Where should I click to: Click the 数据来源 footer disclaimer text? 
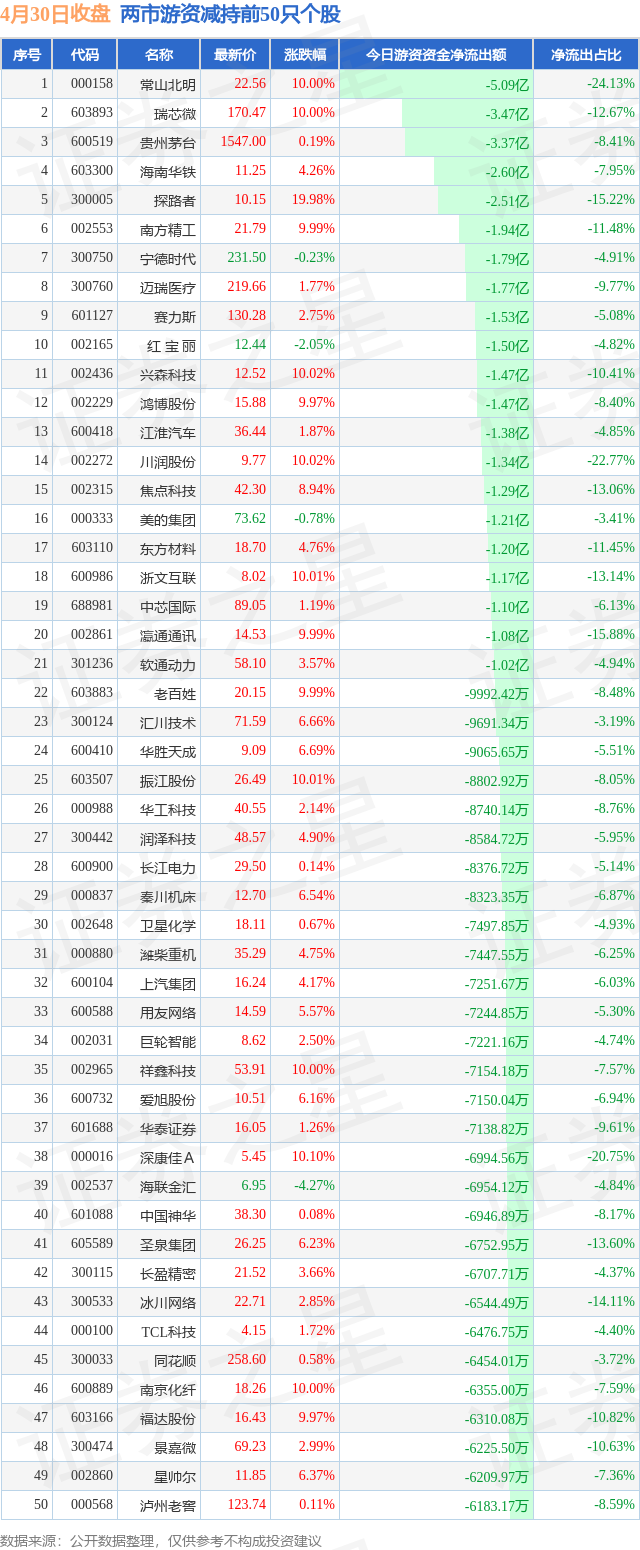click(161, 1541)
